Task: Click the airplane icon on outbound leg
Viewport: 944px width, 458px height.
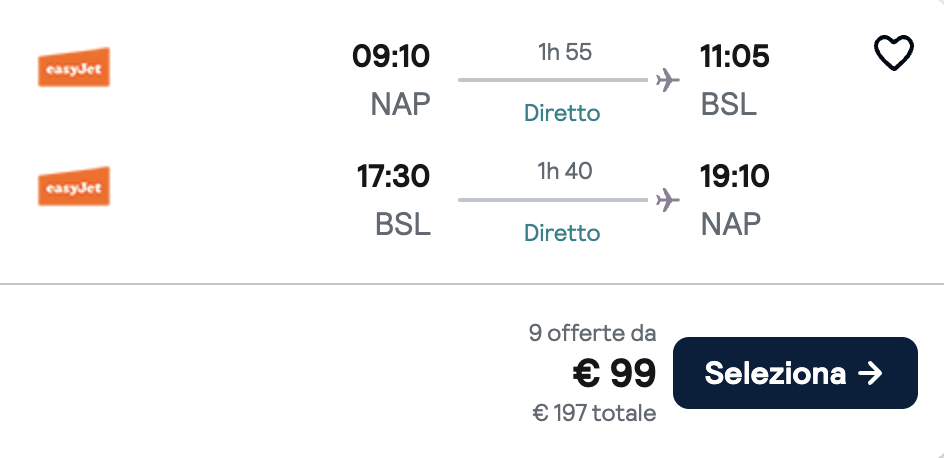Action: tap(668, 80)
